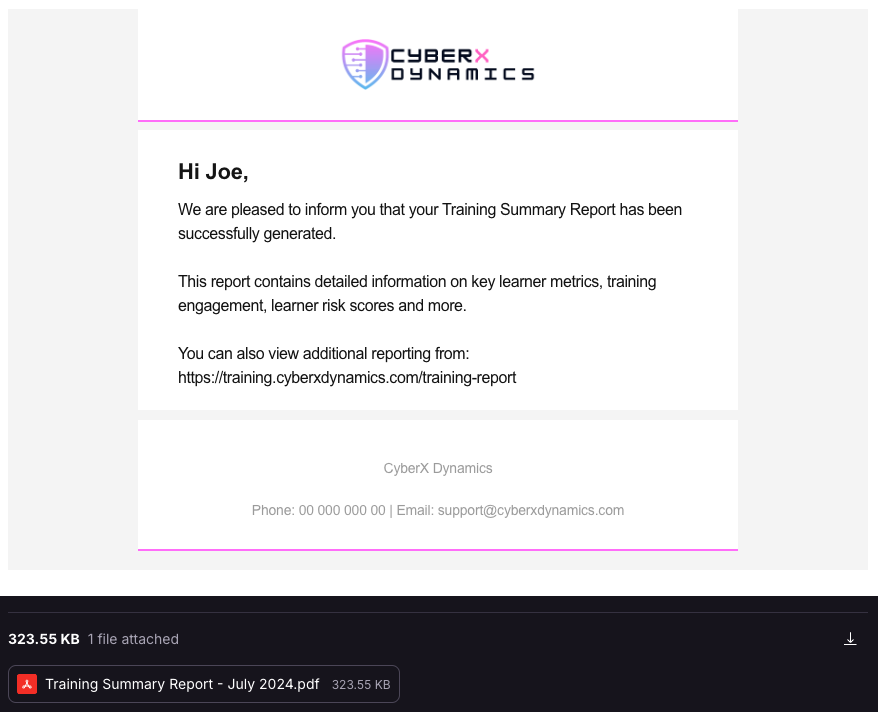Click the 'Hi Joe,' greeting heading

[213, 172]
